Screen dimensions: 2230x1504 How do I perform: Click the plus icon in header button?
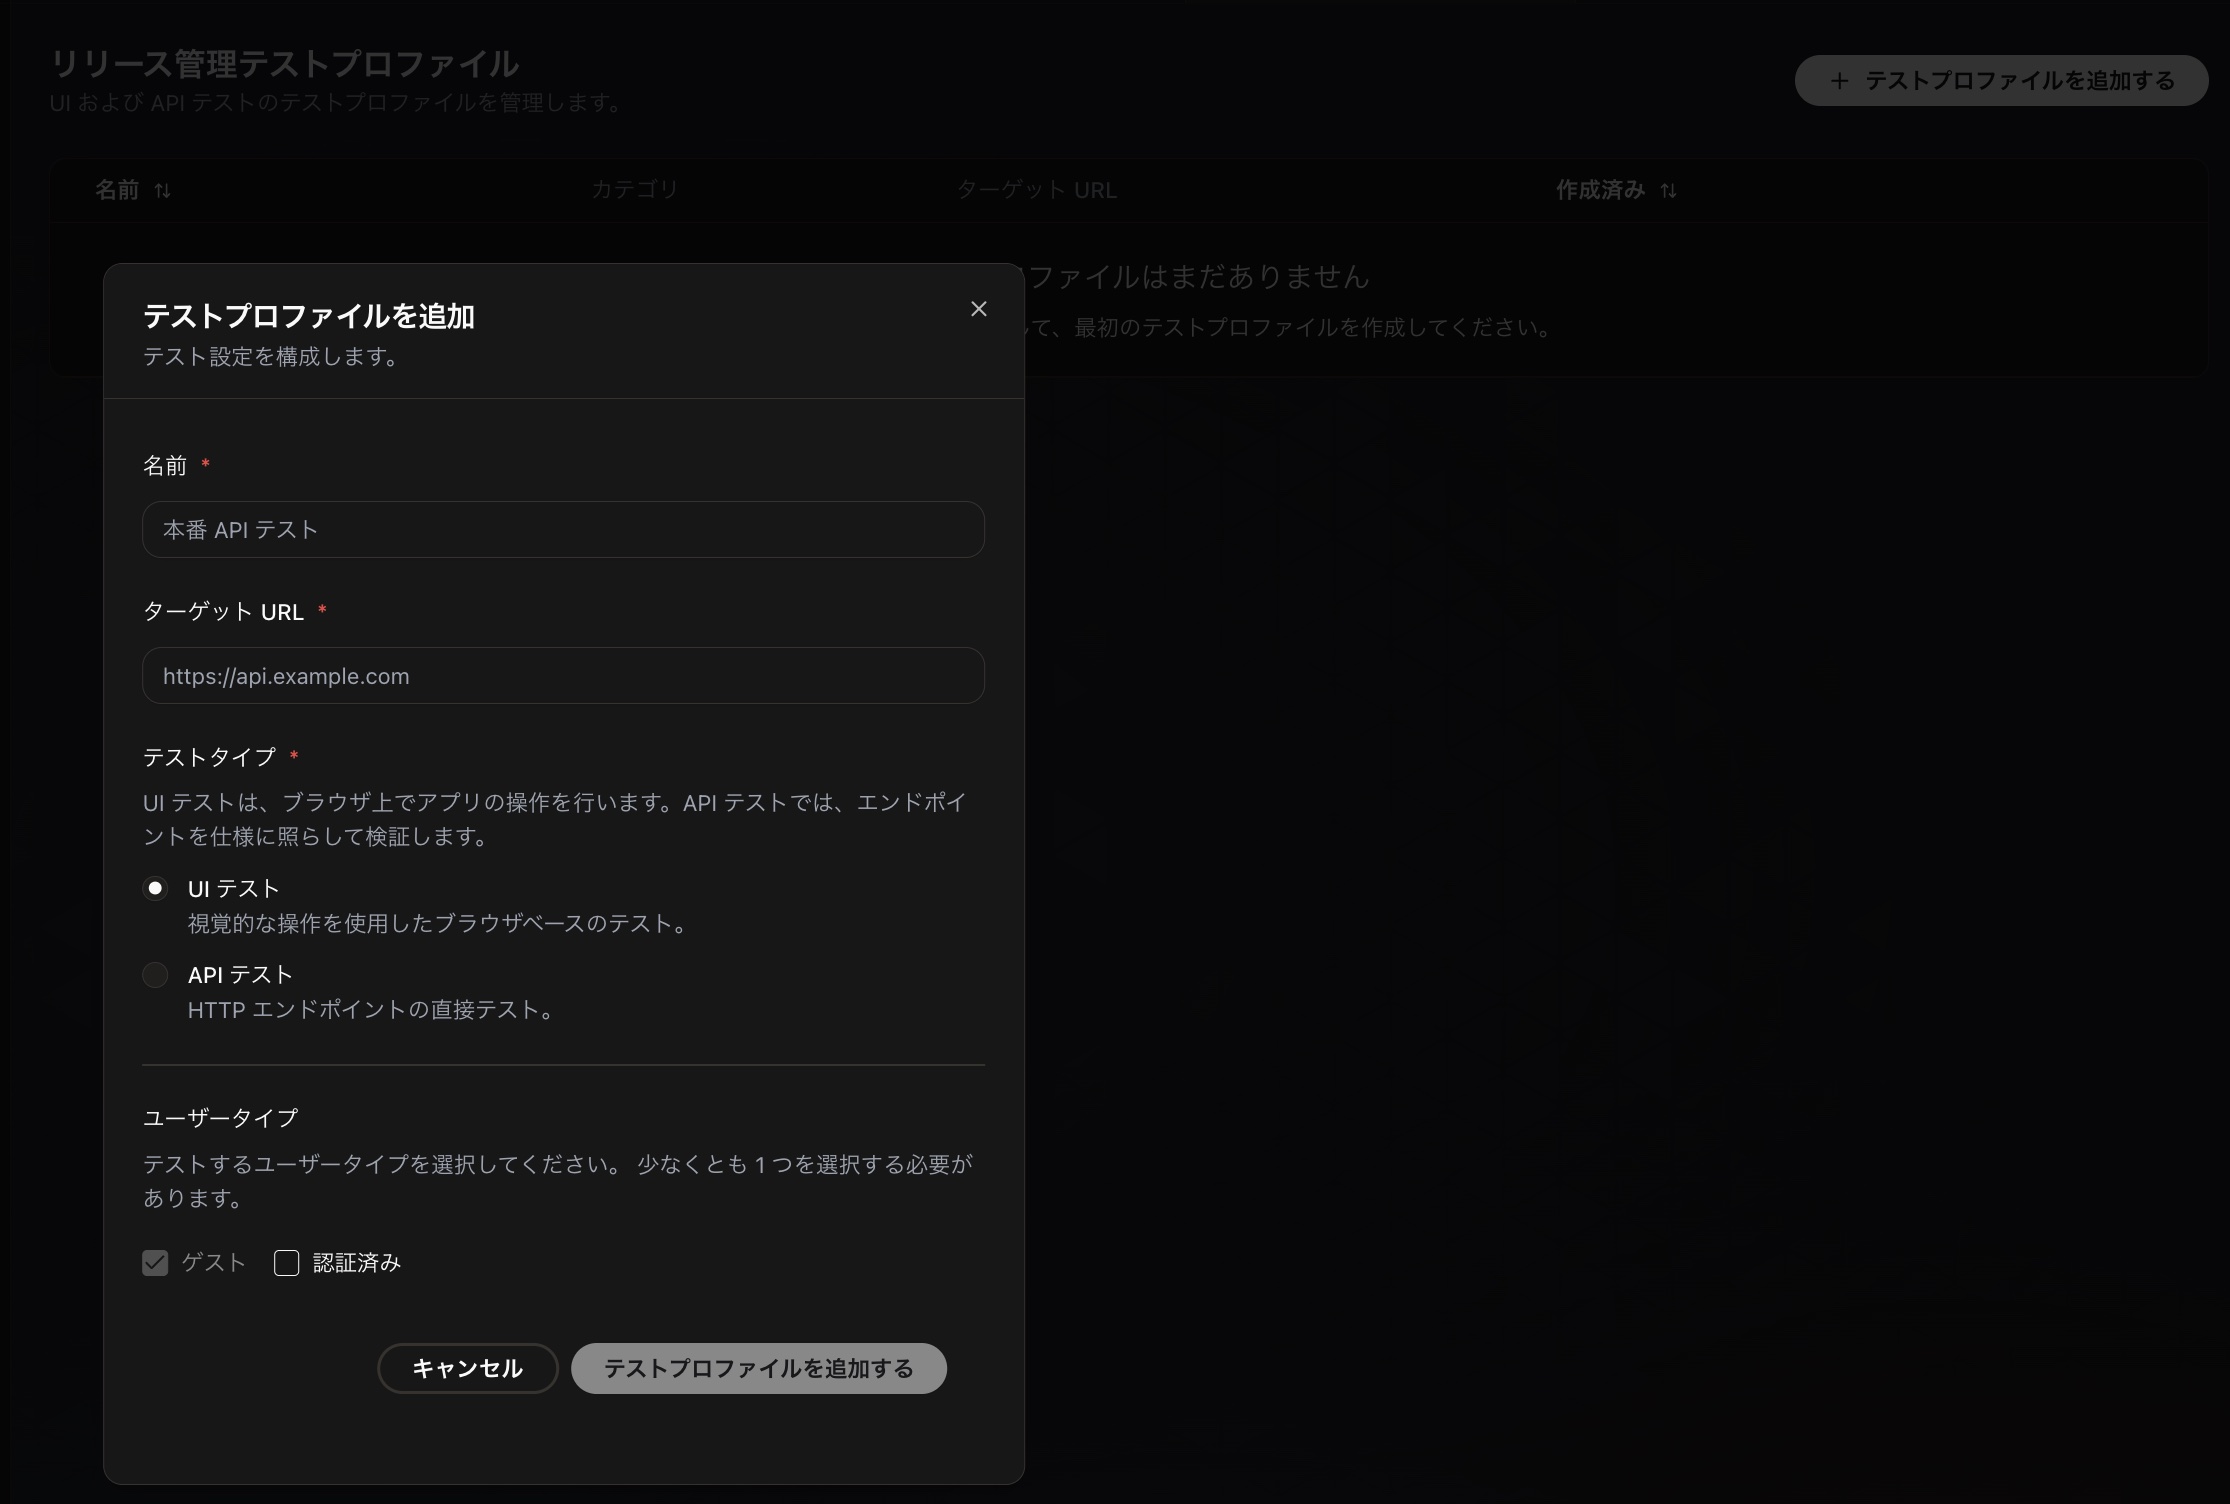[1839, 81]
